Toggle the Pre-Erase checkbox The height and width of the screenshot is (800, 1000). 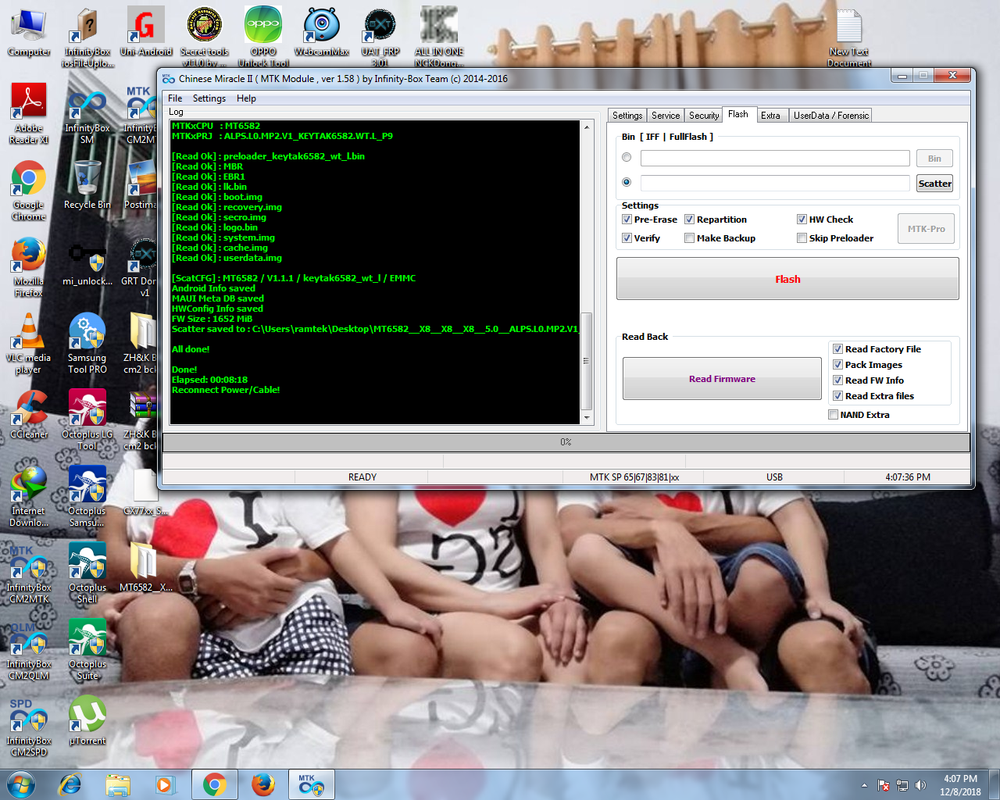click(627, 219)
